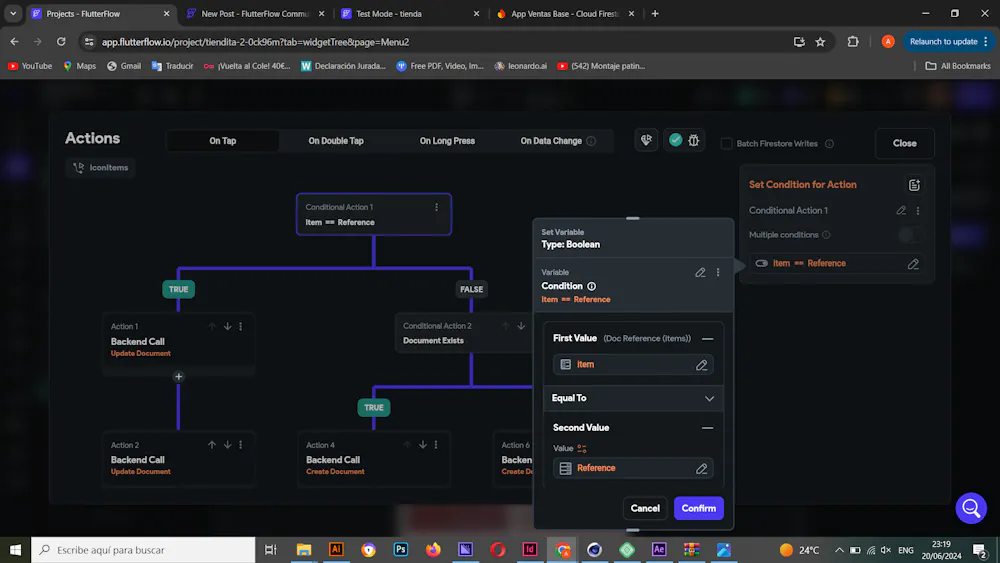The image size is (1000, 563).
Task: Cancel the Set Variable dialog
Action: [645, 508]
